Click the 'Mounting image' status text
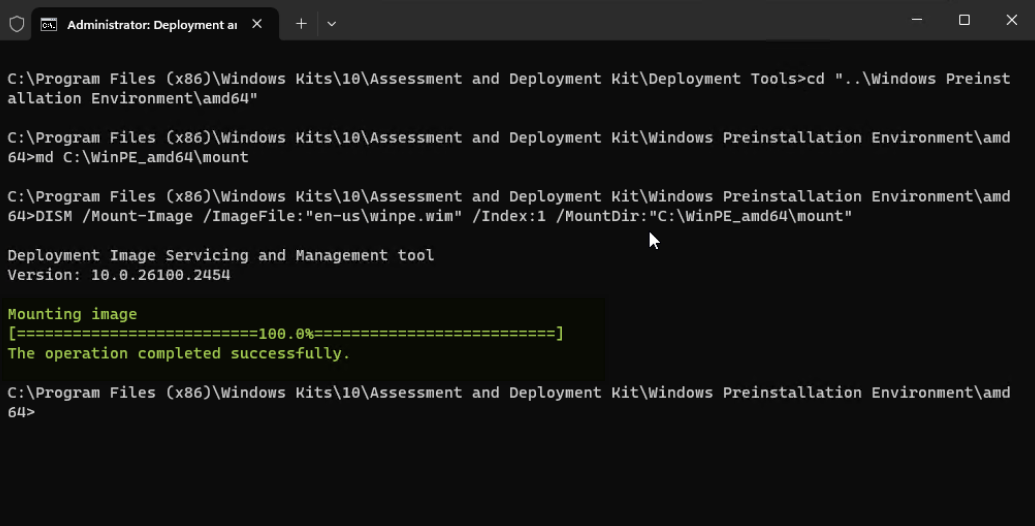This screenshot has width=1035, height=526. click(72, 314)
